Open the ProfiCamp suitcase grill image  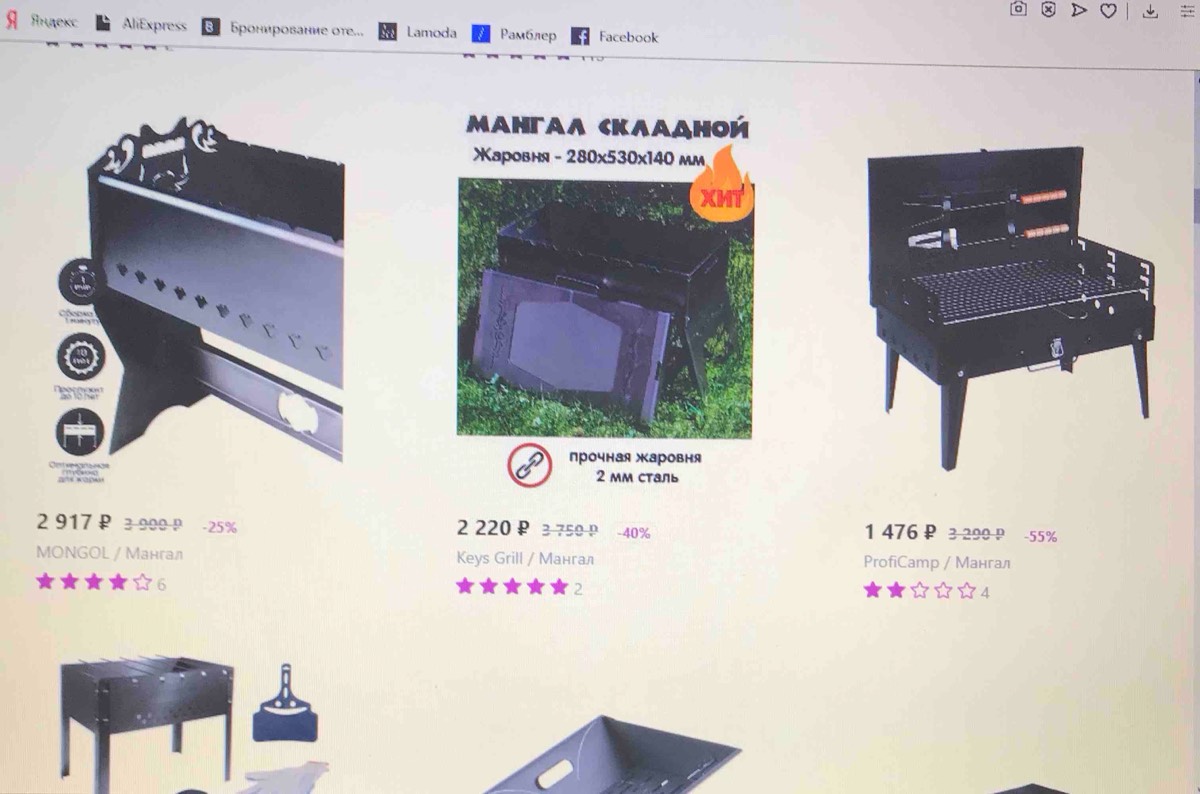(1010, 307)
